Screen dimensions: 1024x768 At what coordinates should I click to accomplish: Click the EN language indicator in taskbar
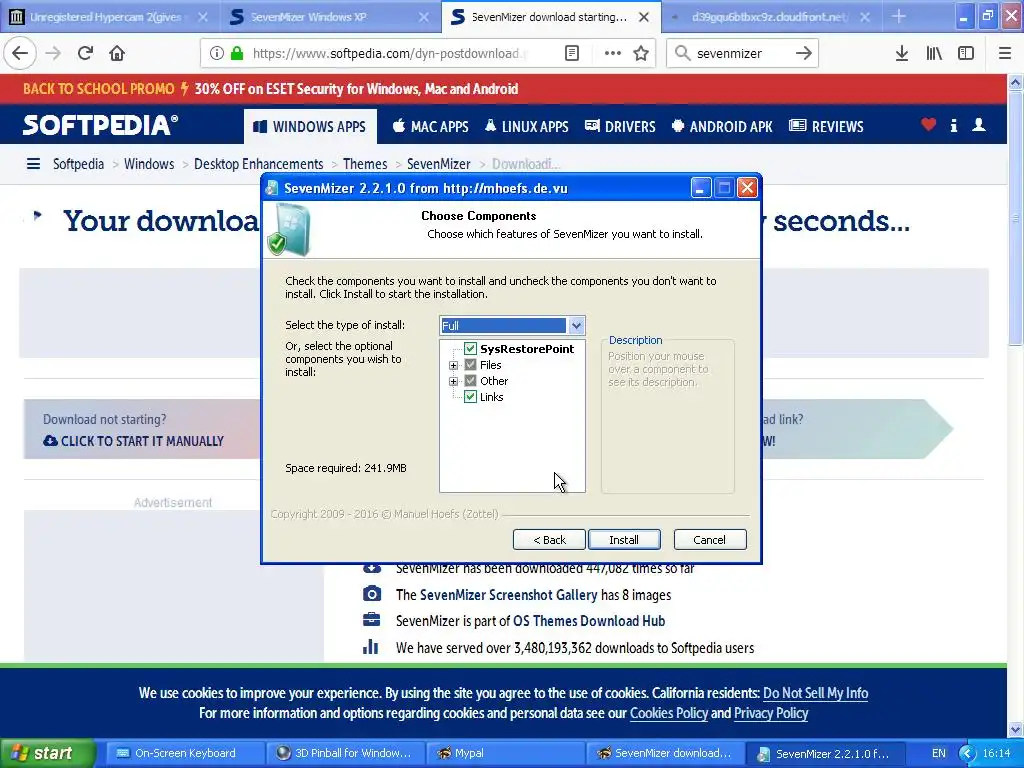pos(938,753)
